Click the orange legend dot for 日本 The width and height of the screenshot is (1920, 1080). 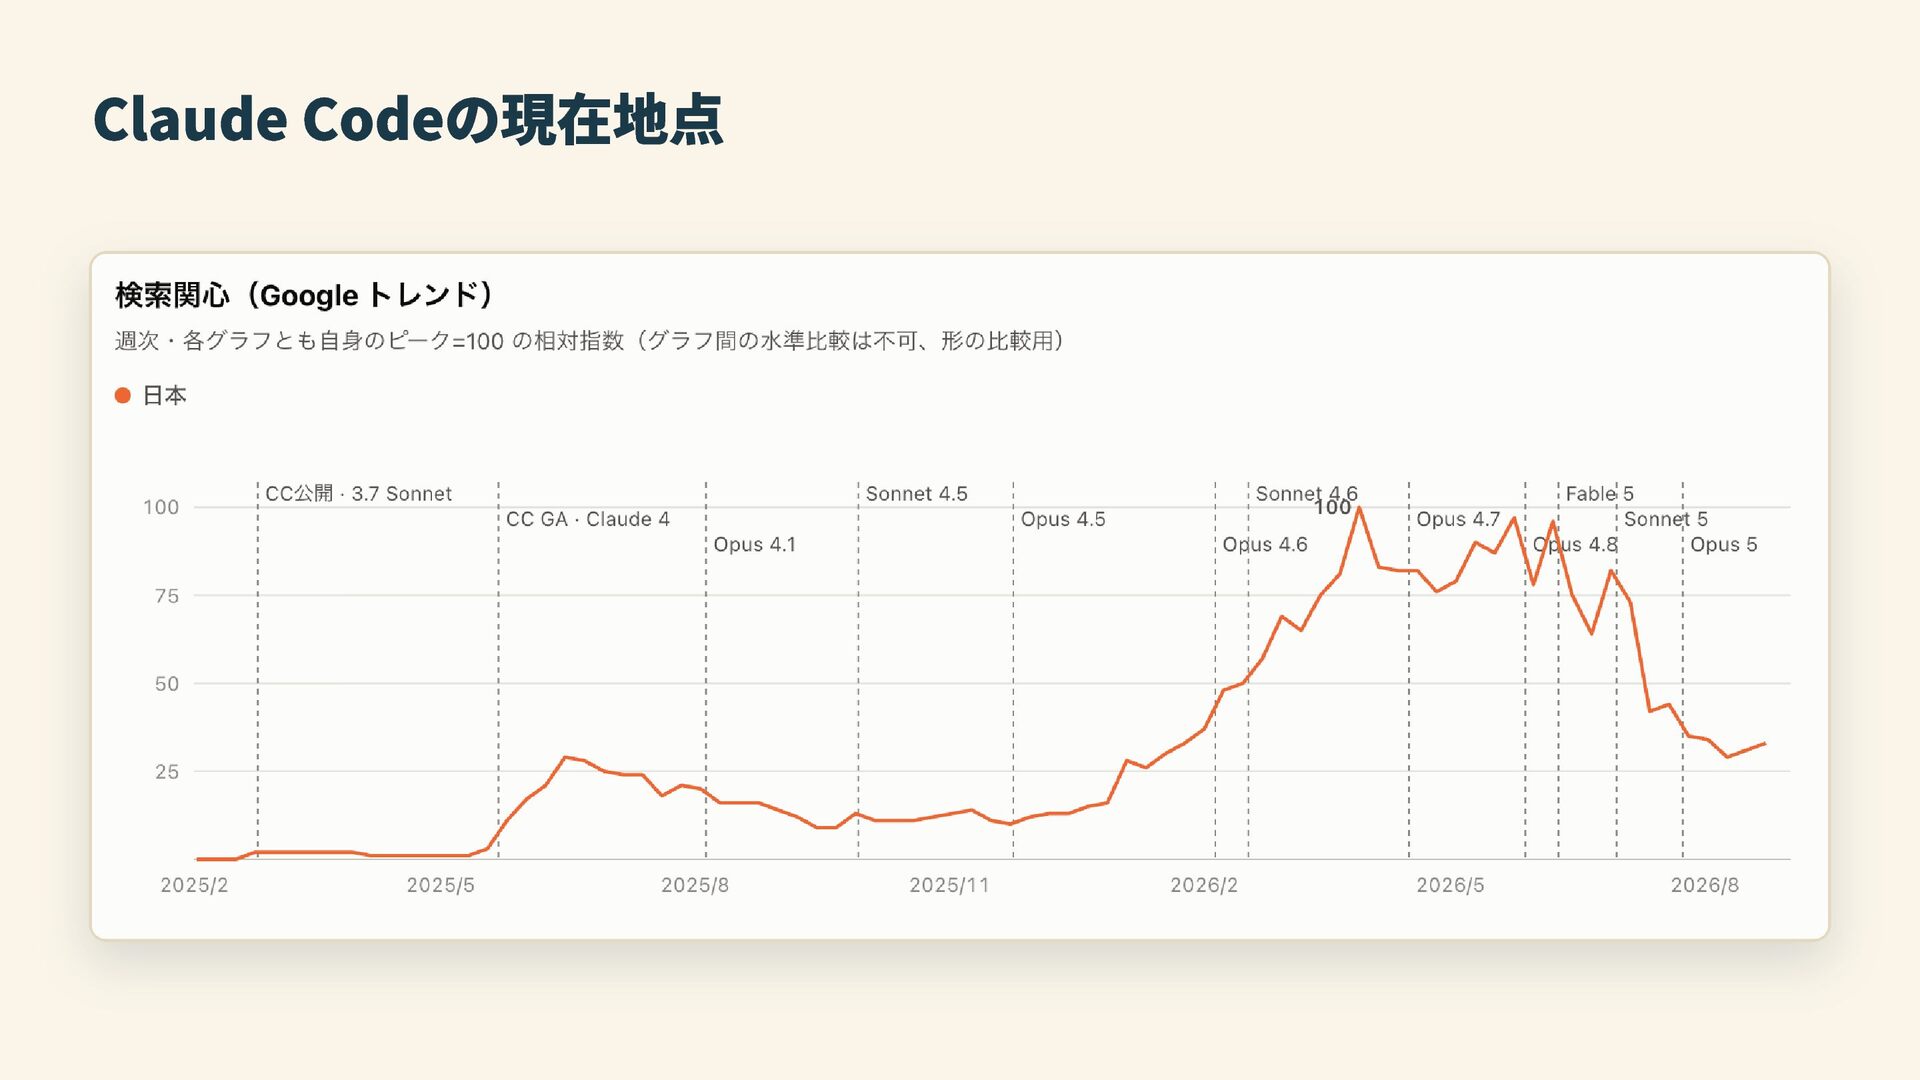pos(123,396)
